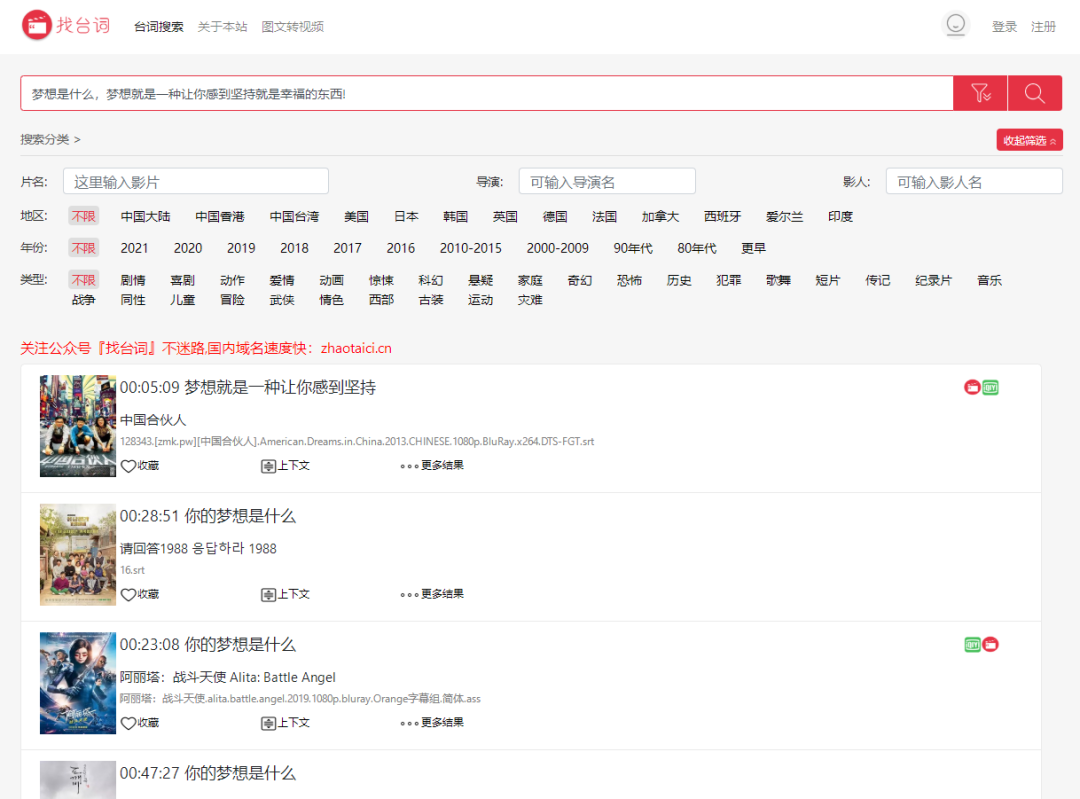Select 90年代 year filter

coord(633,248)
